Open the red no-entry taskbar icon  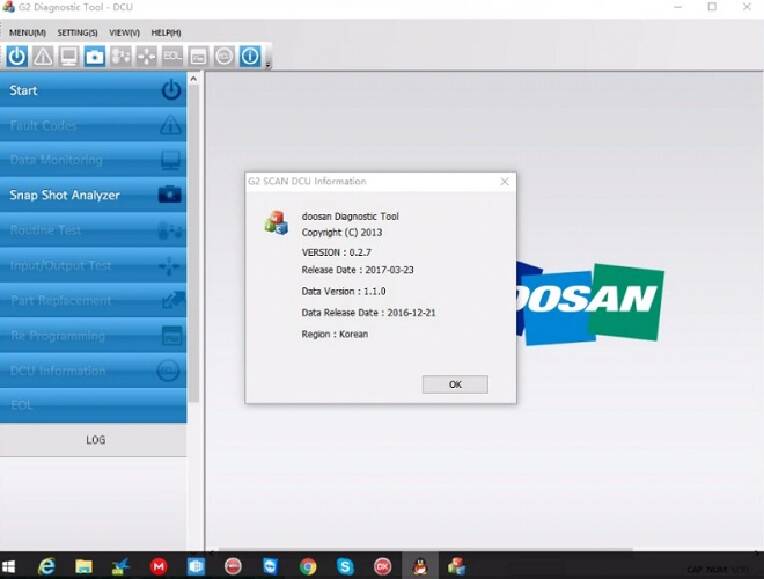(233, 566)
